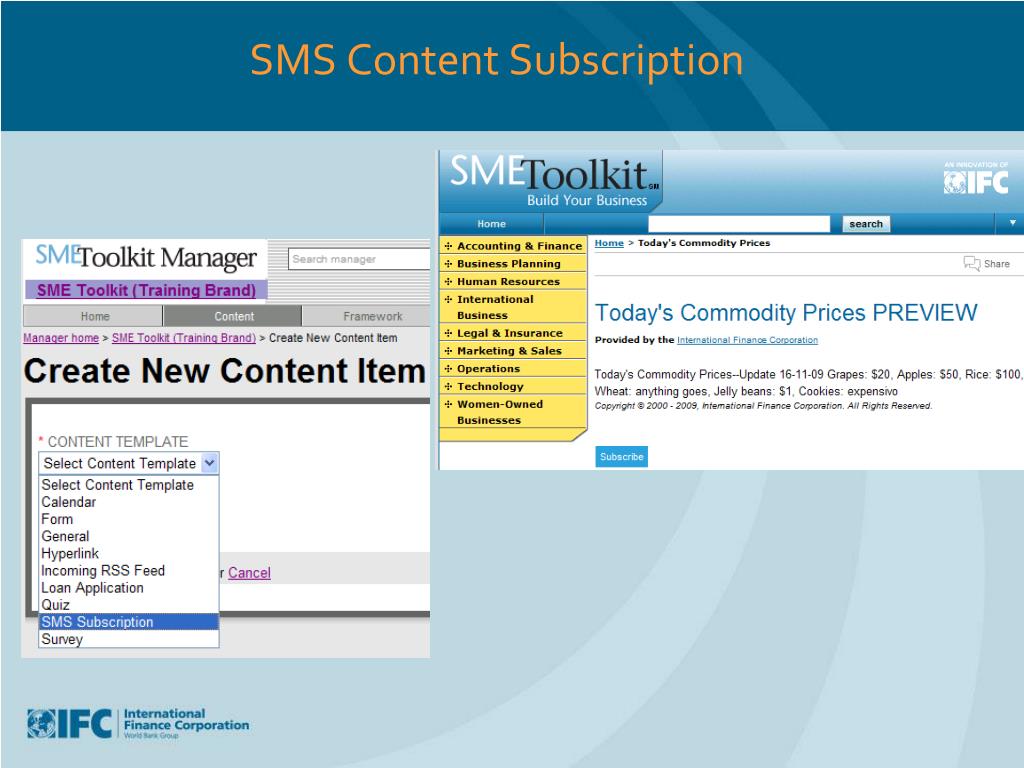The height and width of the screenshot is (768, 1024).
Task: Open the International Finance Corporation provider link
Action: coord(747,340)
